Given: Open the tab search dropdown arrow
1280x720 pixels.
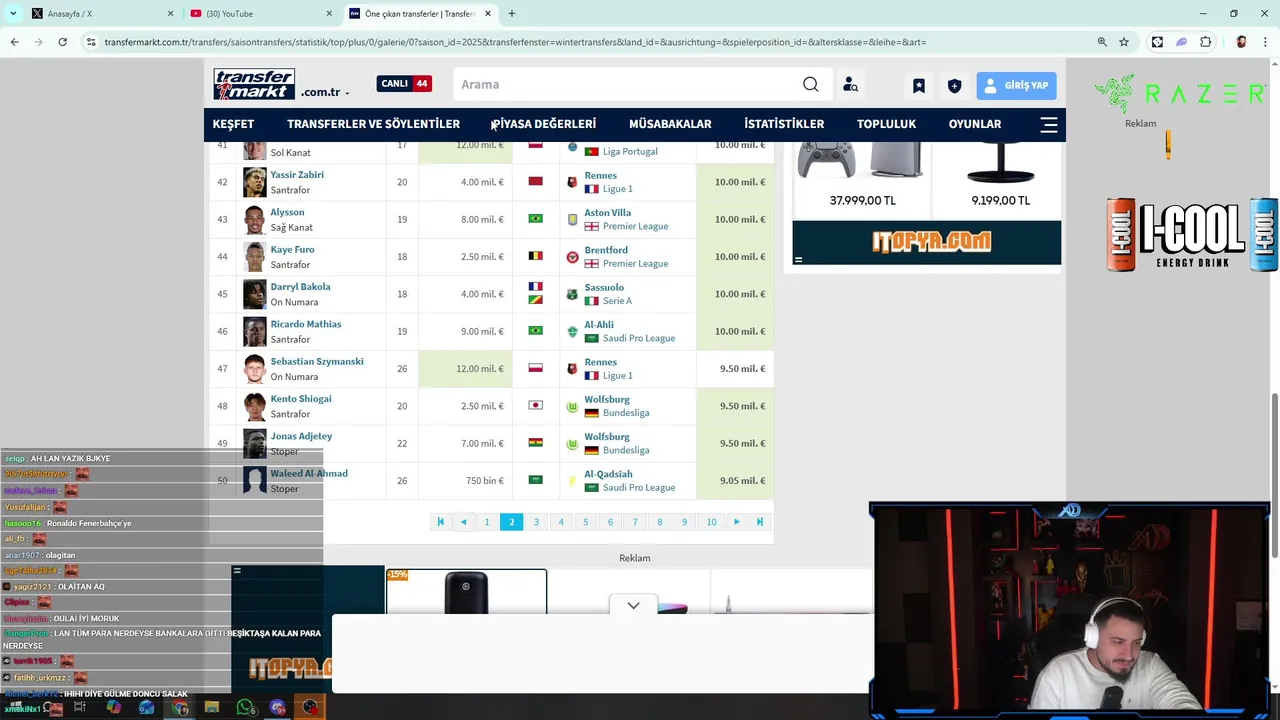Looking at the screenshot, I should point(13,14).
